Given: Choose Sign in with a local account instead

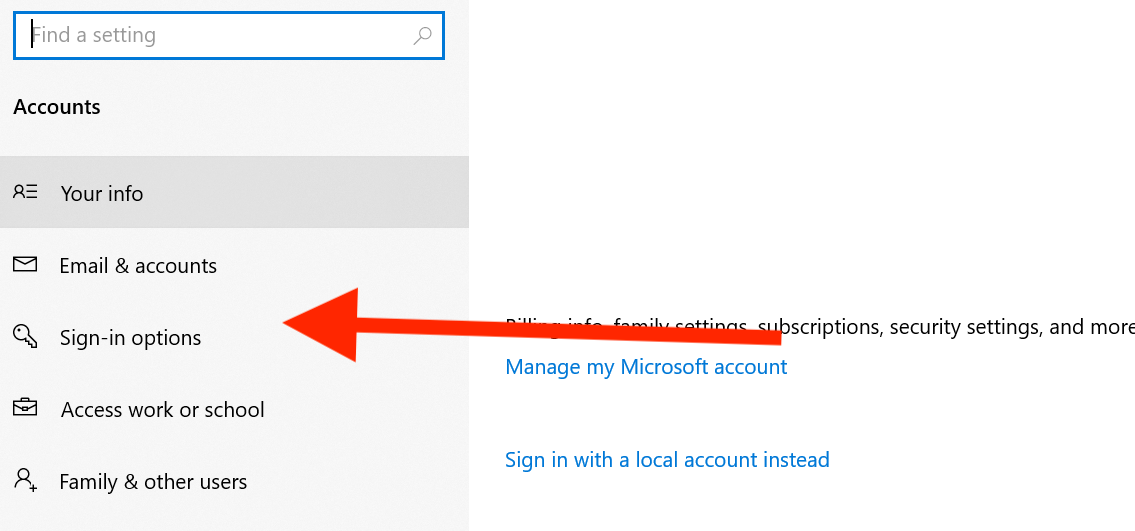Looking at the screenshot, I should pos(667,460).
